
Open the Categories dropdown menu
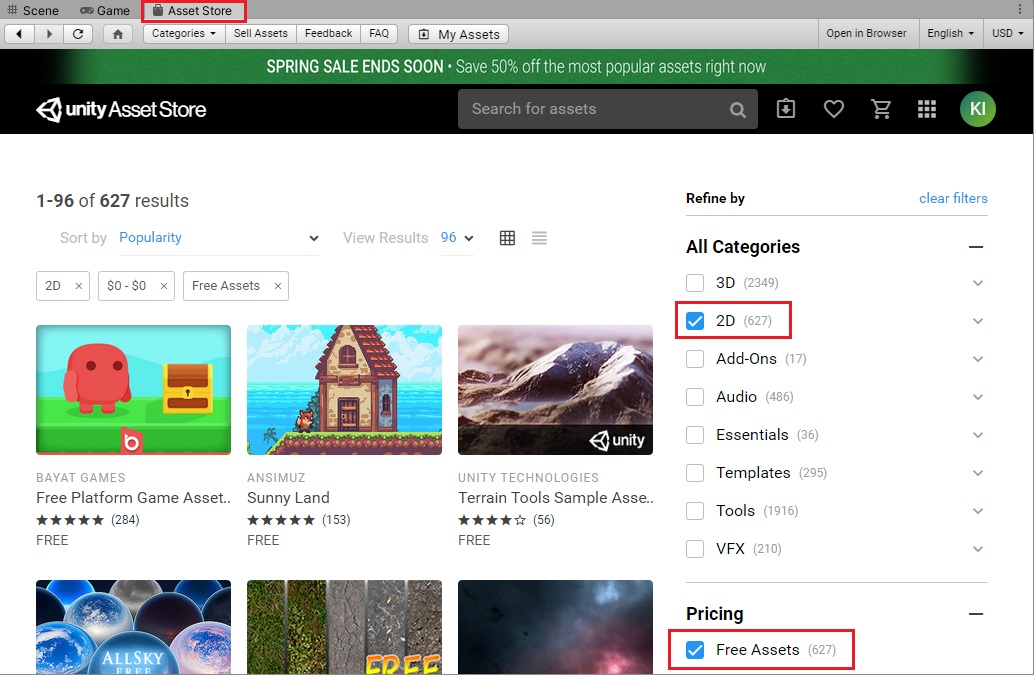pos(184,34)
